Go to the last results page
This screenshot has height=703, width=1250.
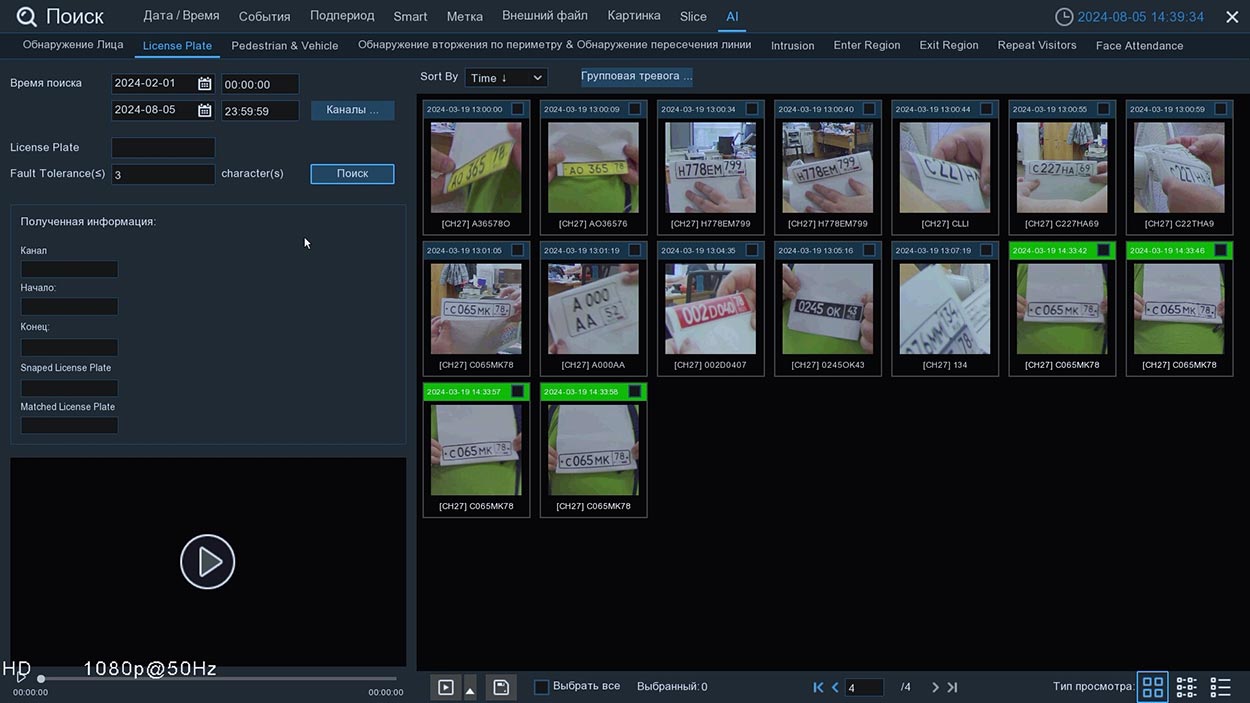[952, 687]
